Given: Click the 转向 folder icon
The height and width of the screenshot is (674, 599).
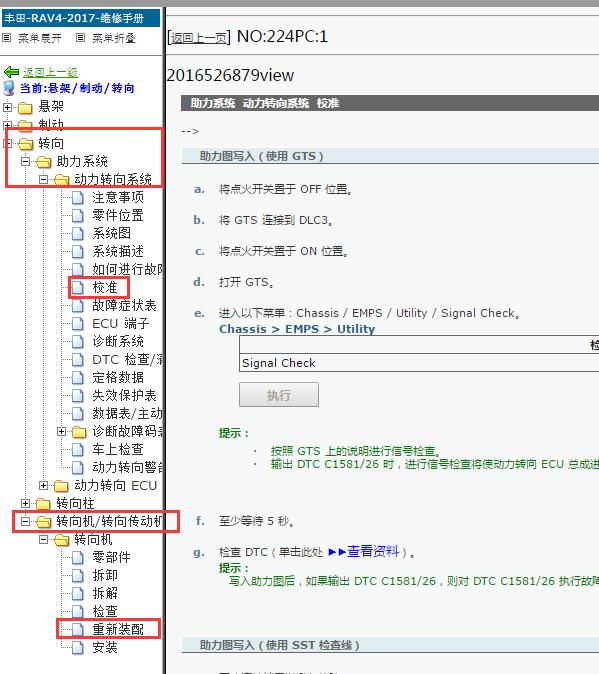Looking at the screenshot, I should 25,144.
